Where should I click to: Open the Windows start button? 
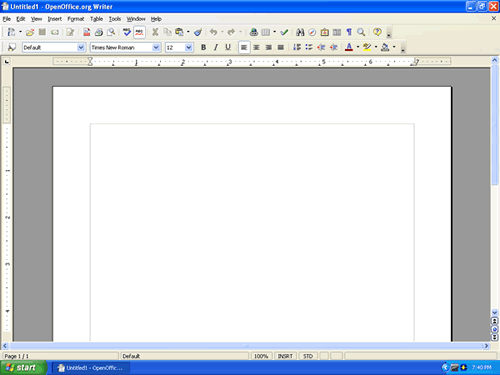tap(23, 368)
